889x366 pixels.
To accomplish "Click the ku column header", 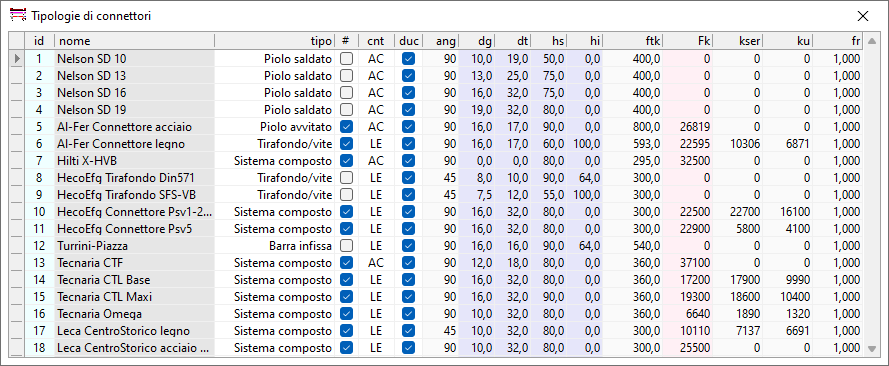I will point(788,41).
